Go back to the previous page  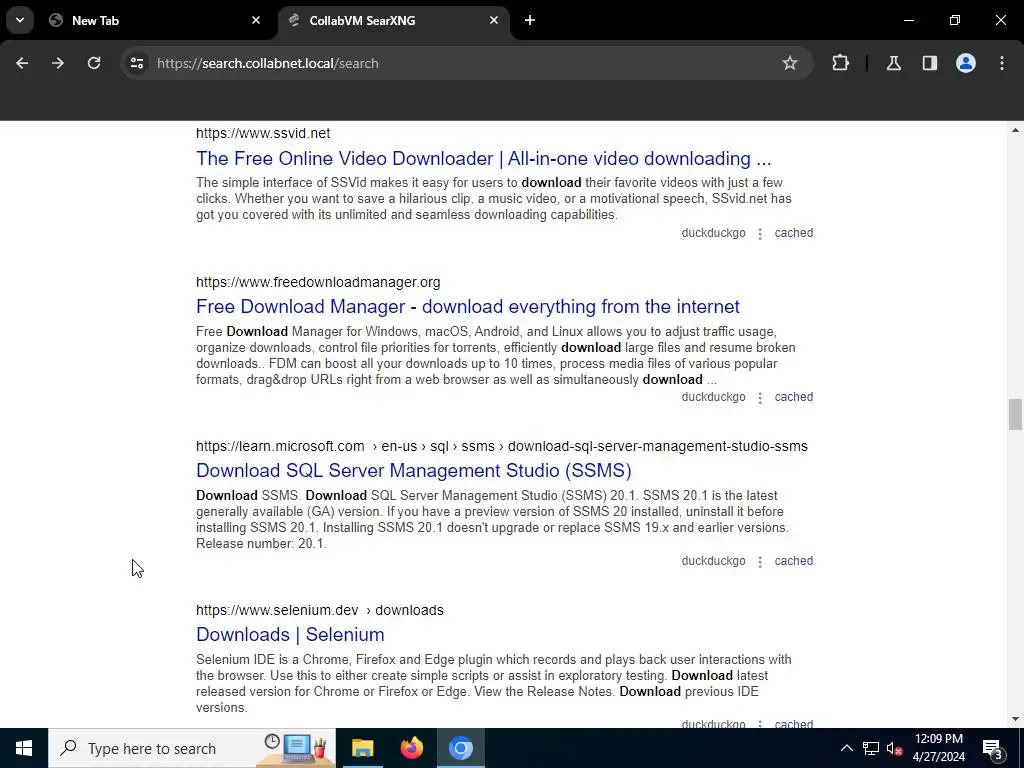tap(22, 63)
